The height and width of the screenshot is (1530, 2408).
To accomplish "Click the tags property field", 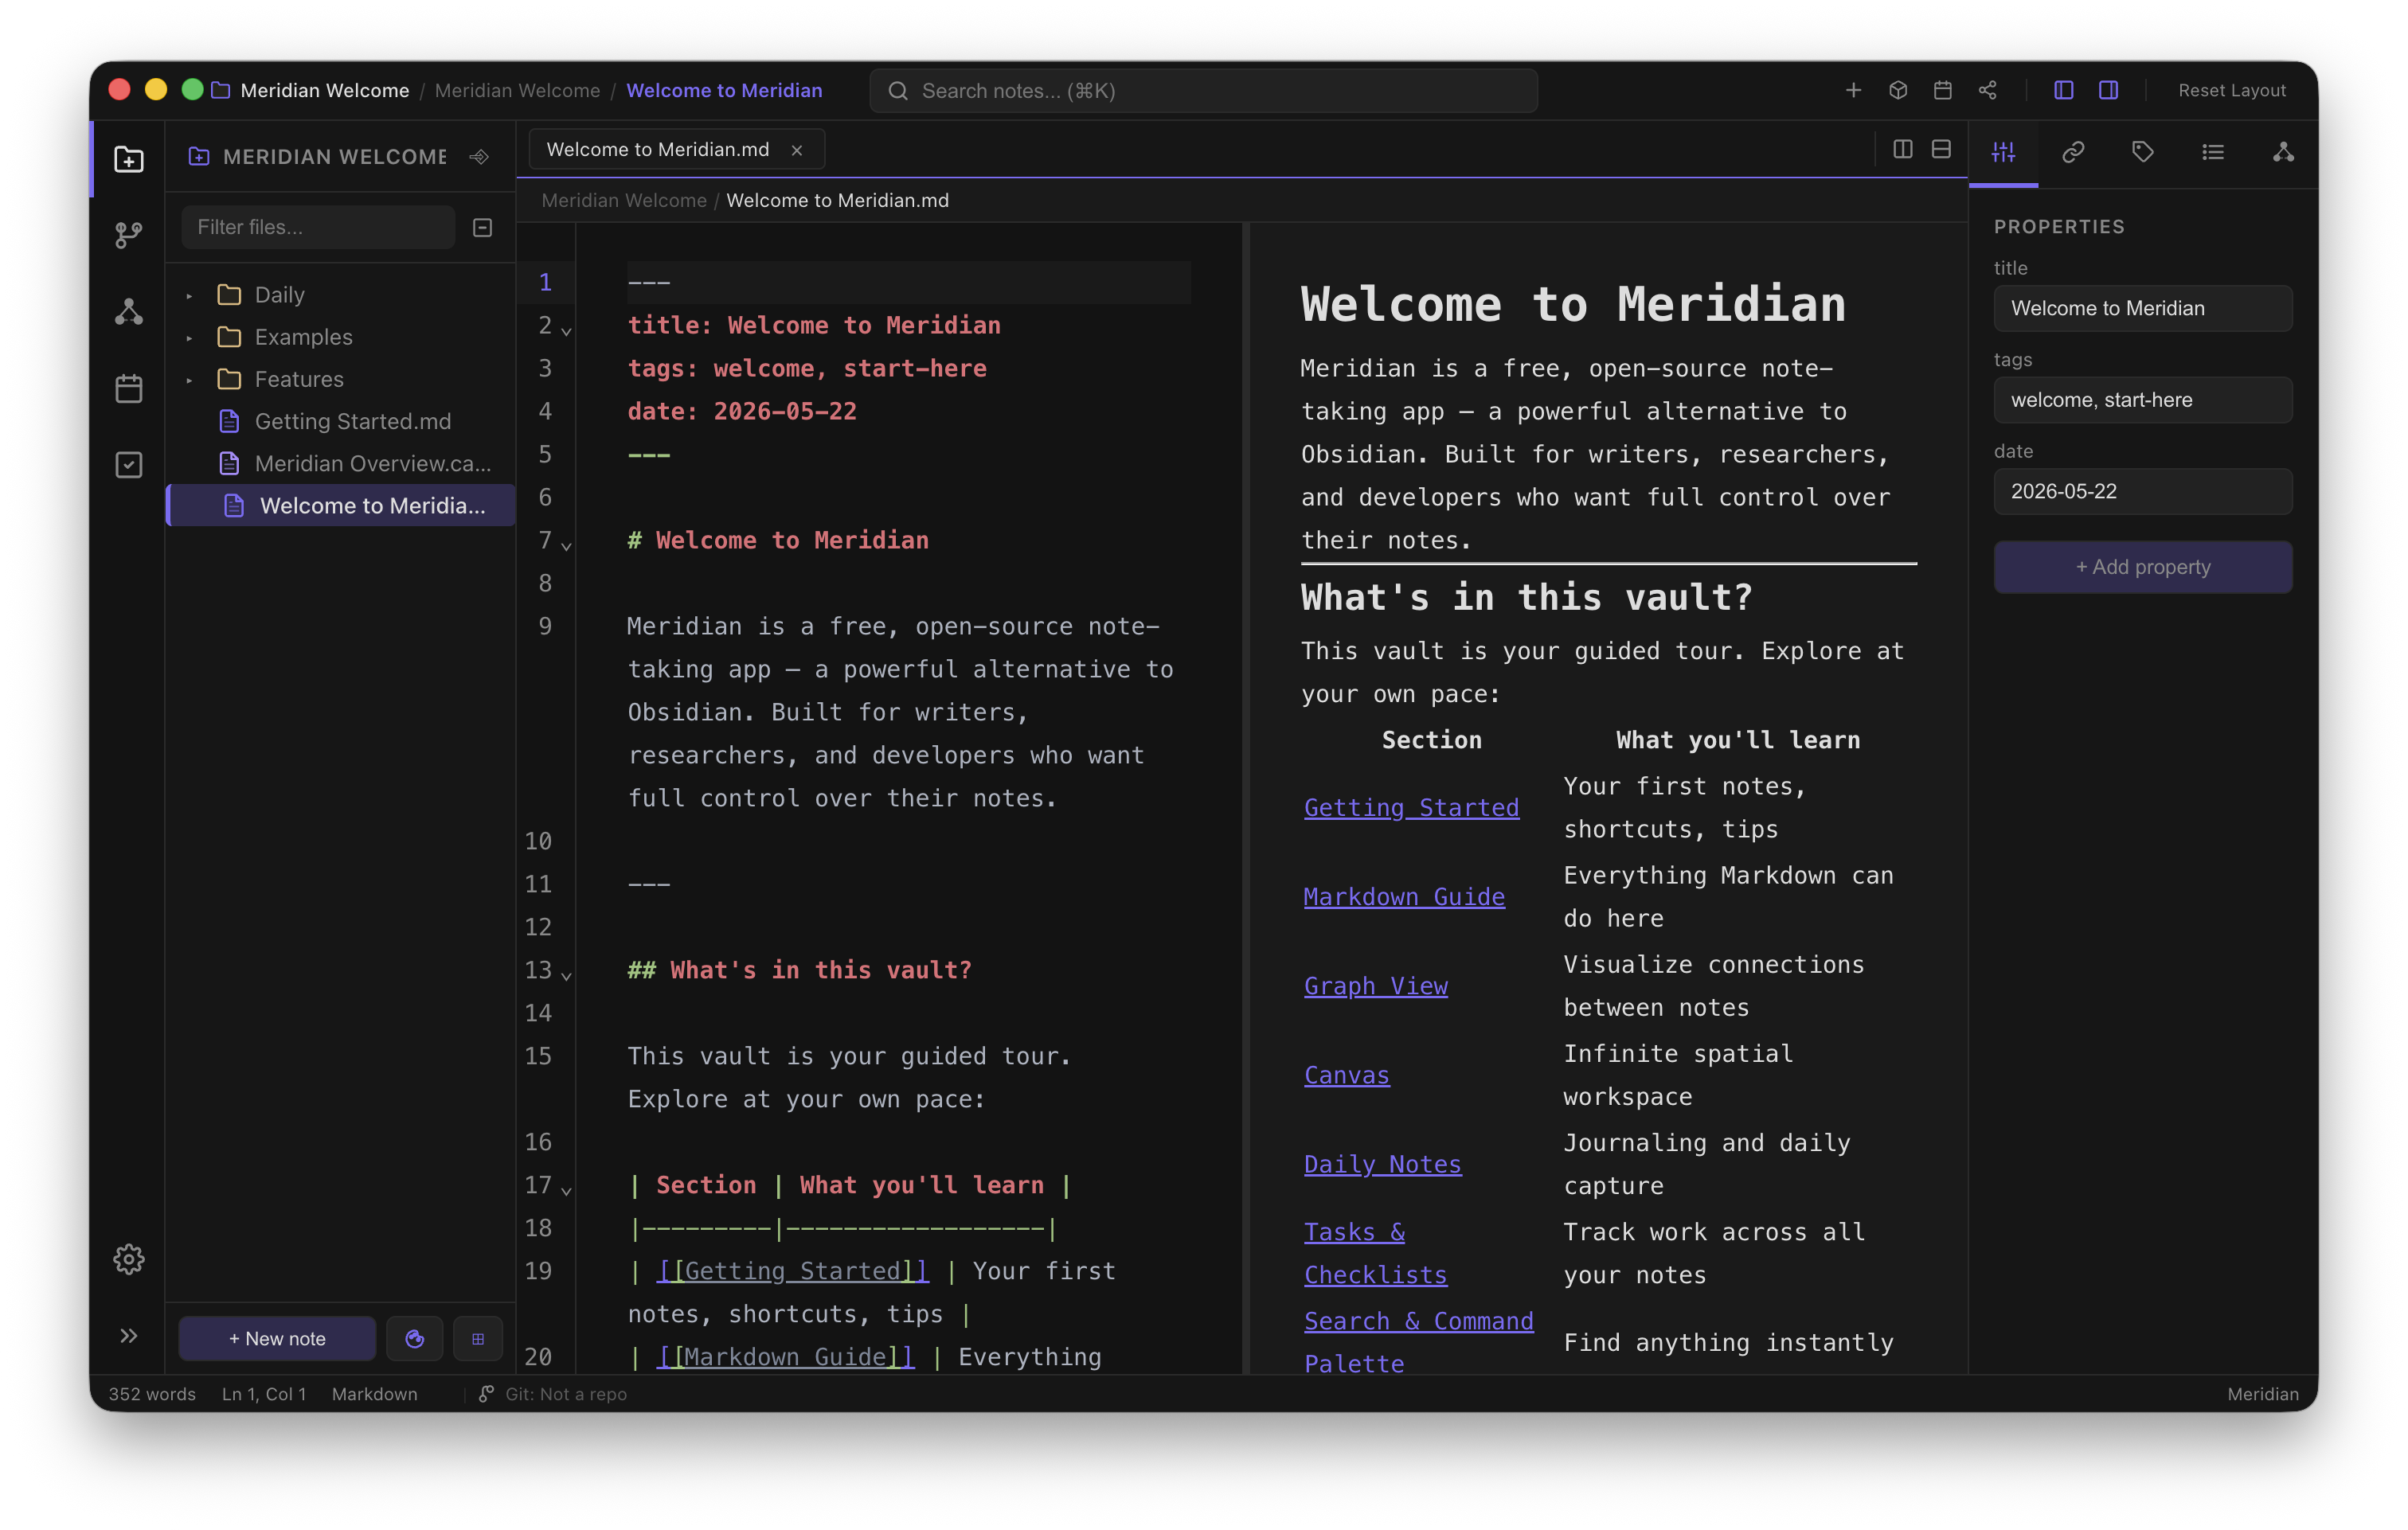I will [x=2142, y=400].
